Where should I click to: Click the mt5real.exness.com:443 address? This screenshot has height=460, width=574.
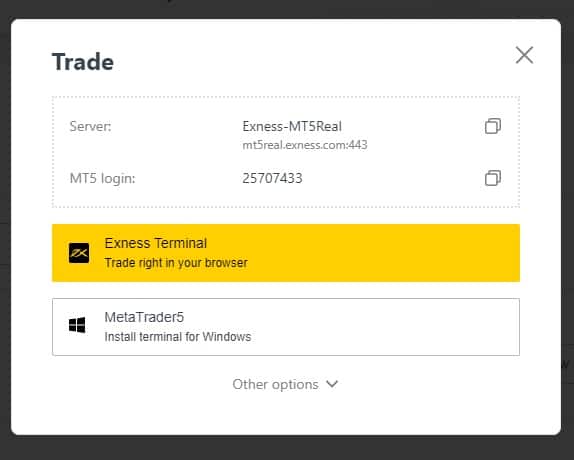pyautogui.click(x=305, y=145)
